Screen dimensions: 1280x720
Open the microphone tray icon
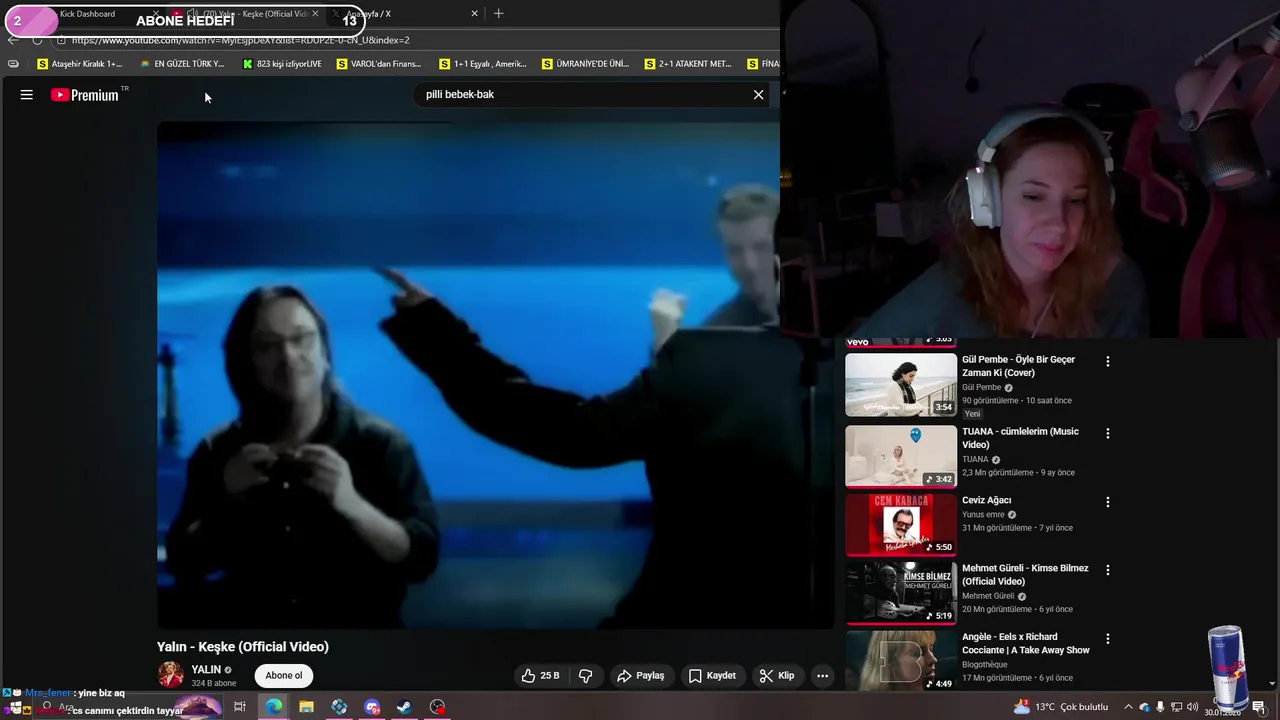pyautogui.click(x=1161, y=707)
